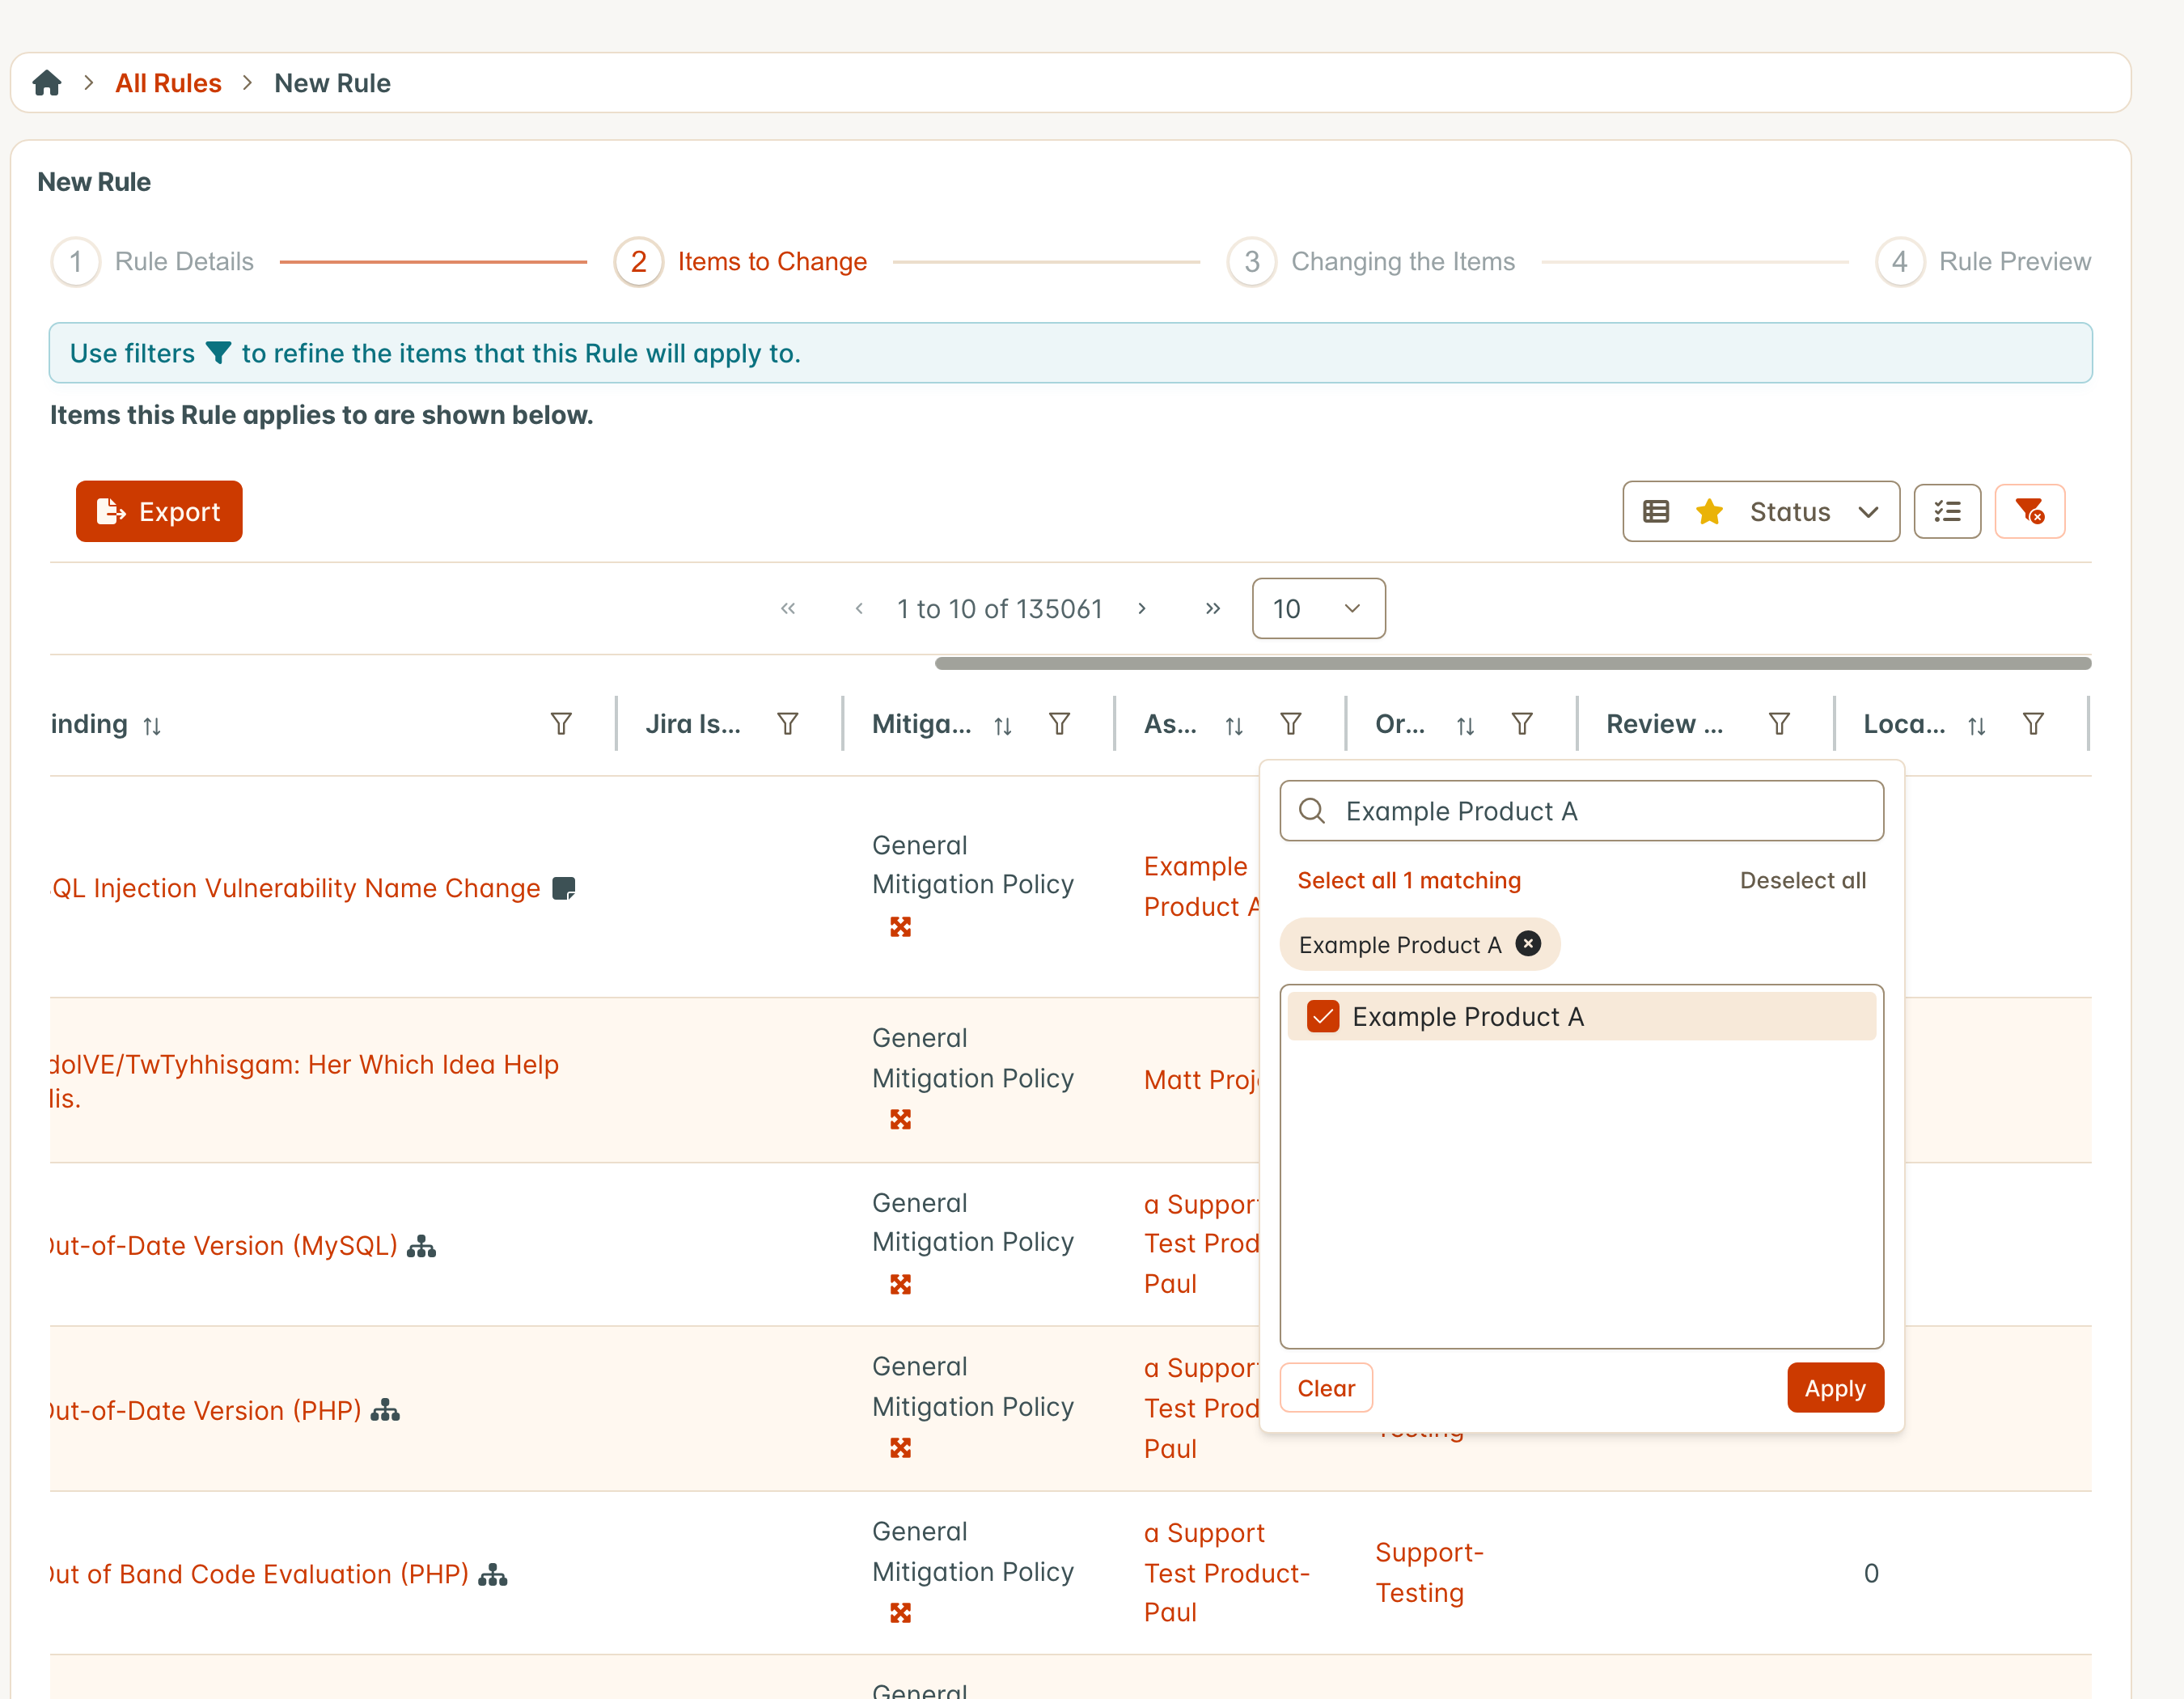Go to the home breadcrumb icon
This screenshot has width=2184, height=1699.
47,83
